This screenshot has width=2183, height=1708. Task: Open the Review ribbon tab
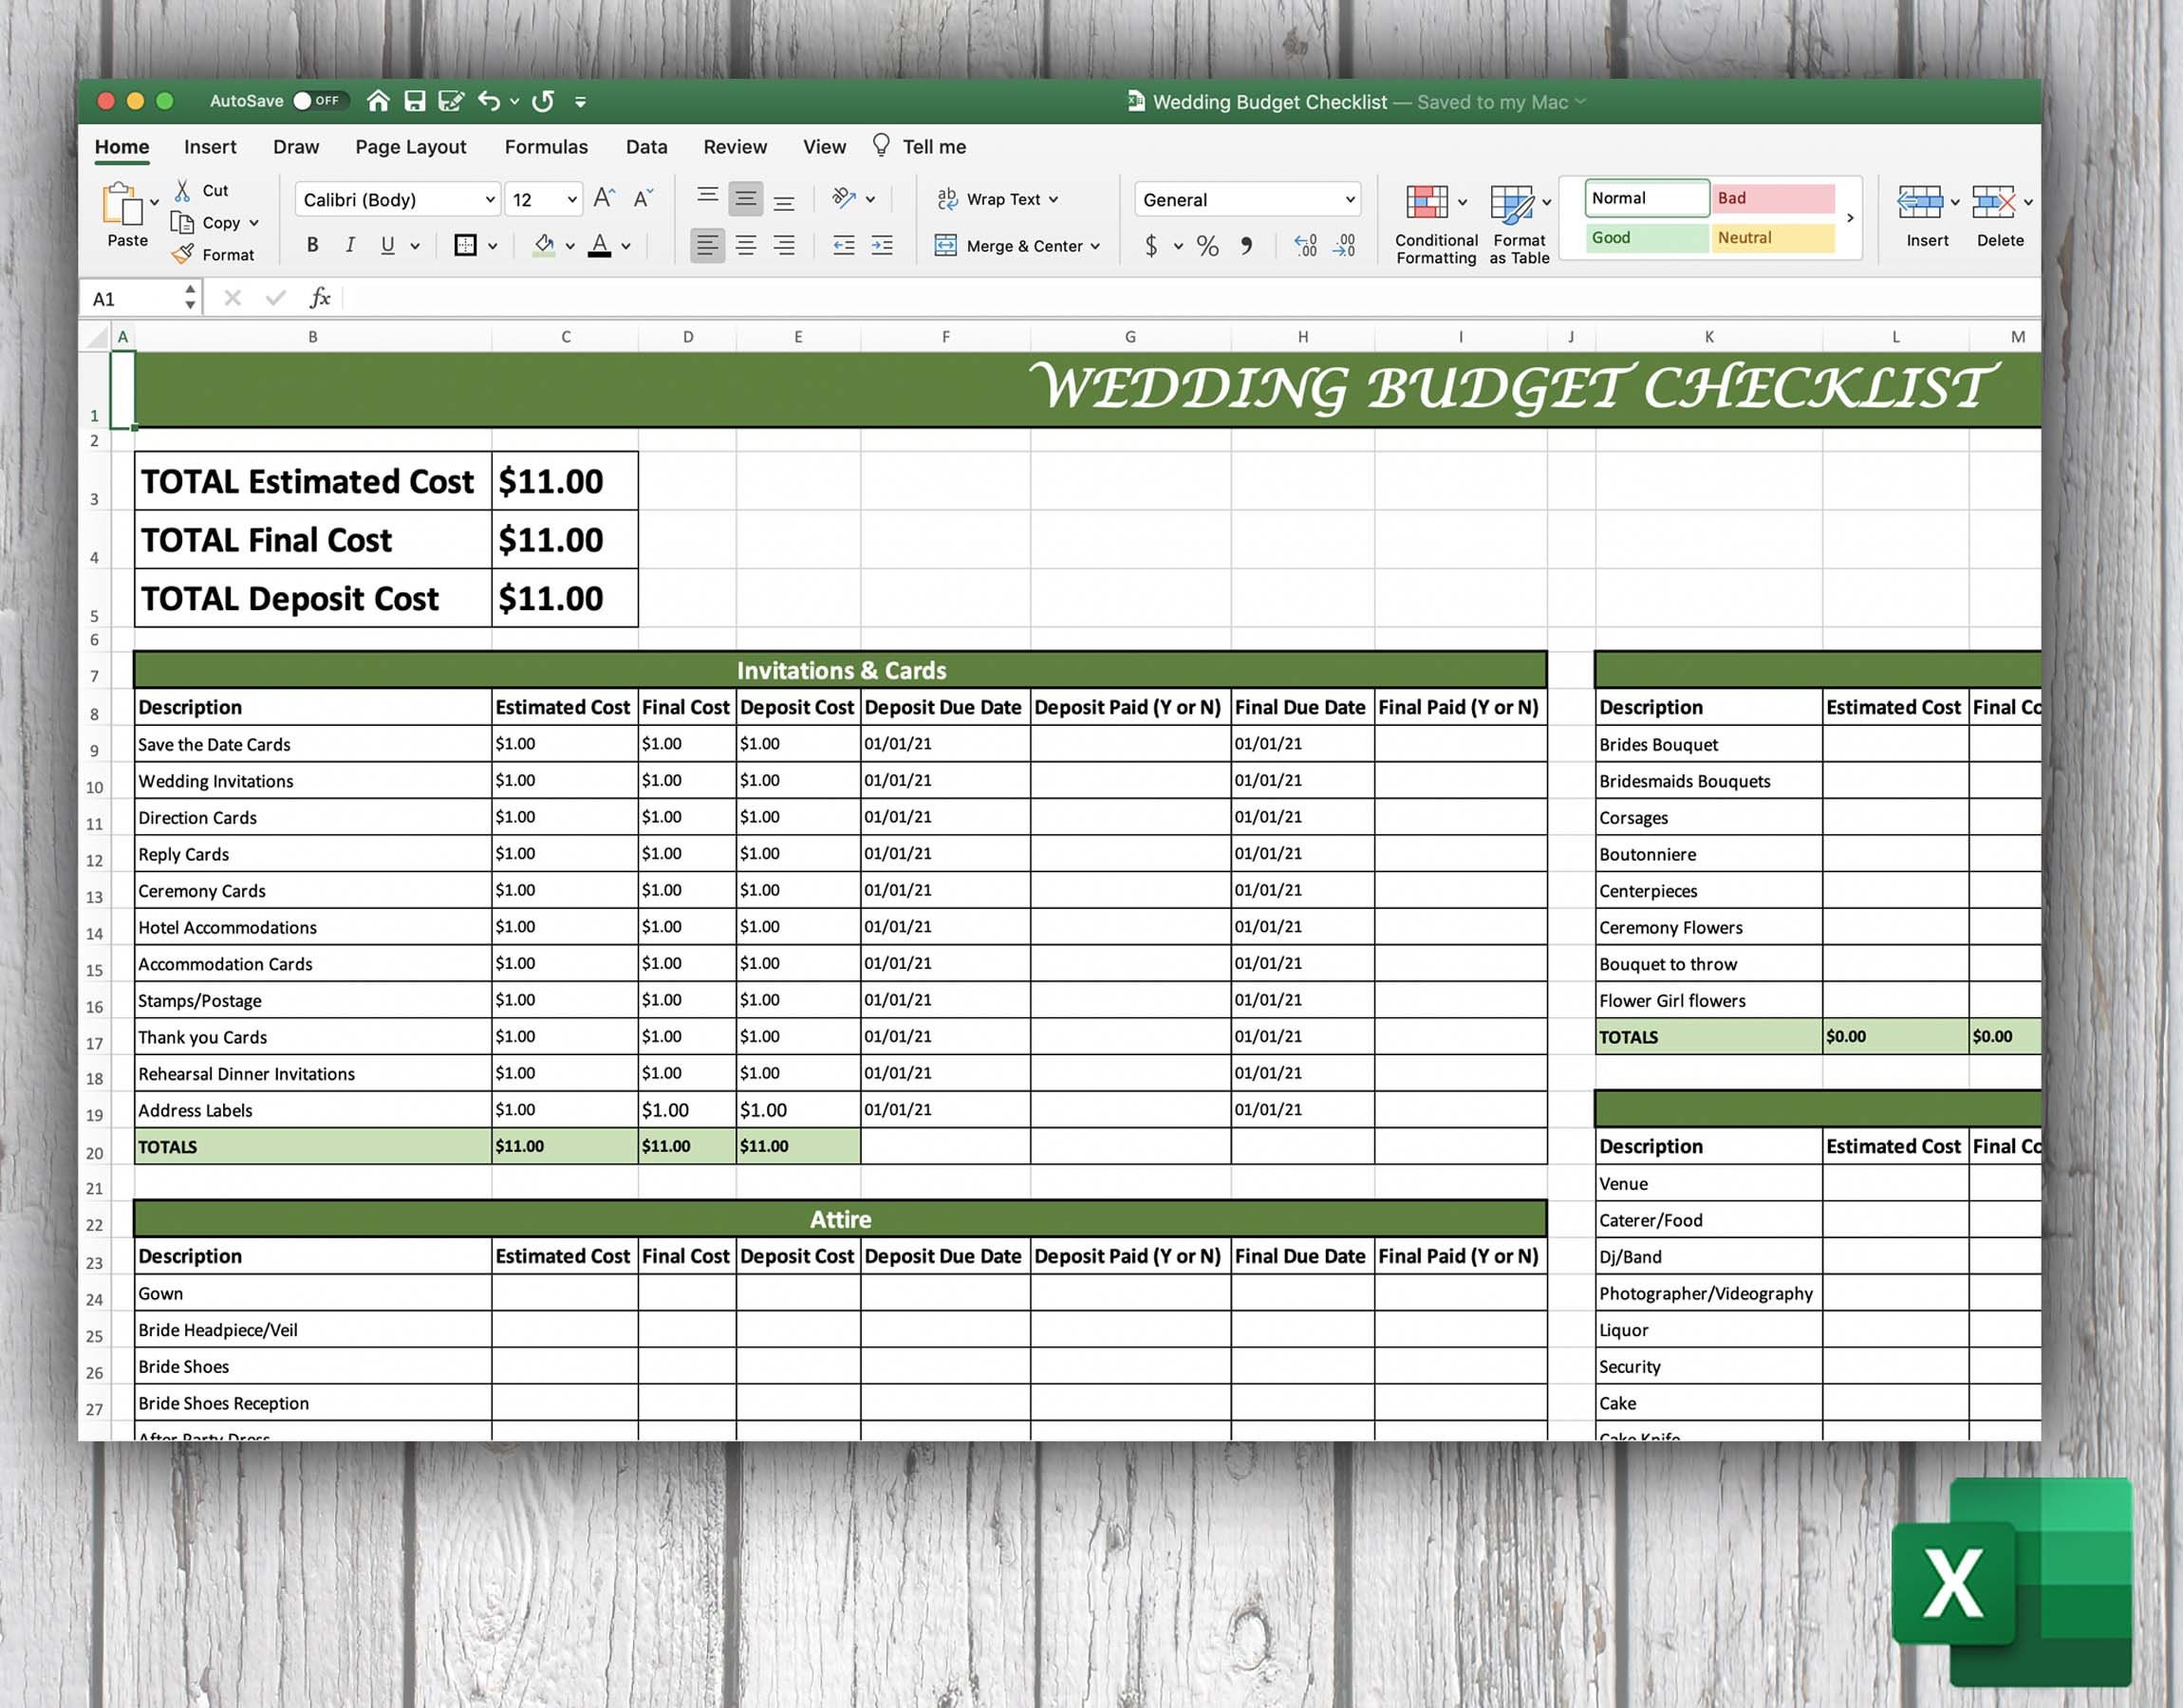click(x=734, y=146)
